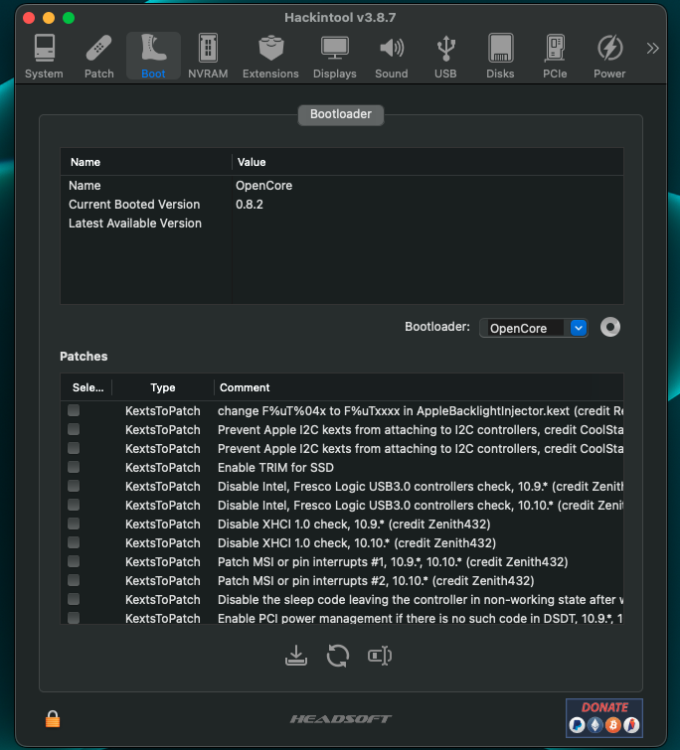Open the Power toolbar tab
This screenshot has height=750, width=680.
click(610, 56)
